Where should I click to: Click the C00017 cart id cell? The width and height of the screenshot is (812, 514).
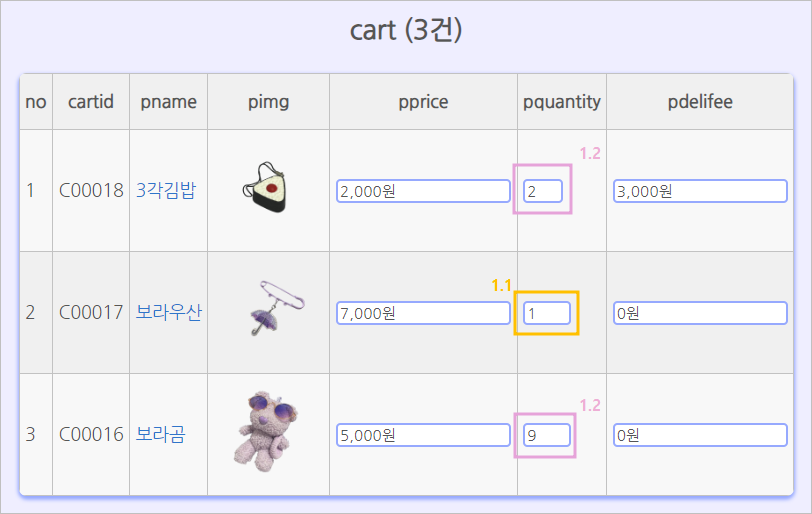[x=91, y=312]
